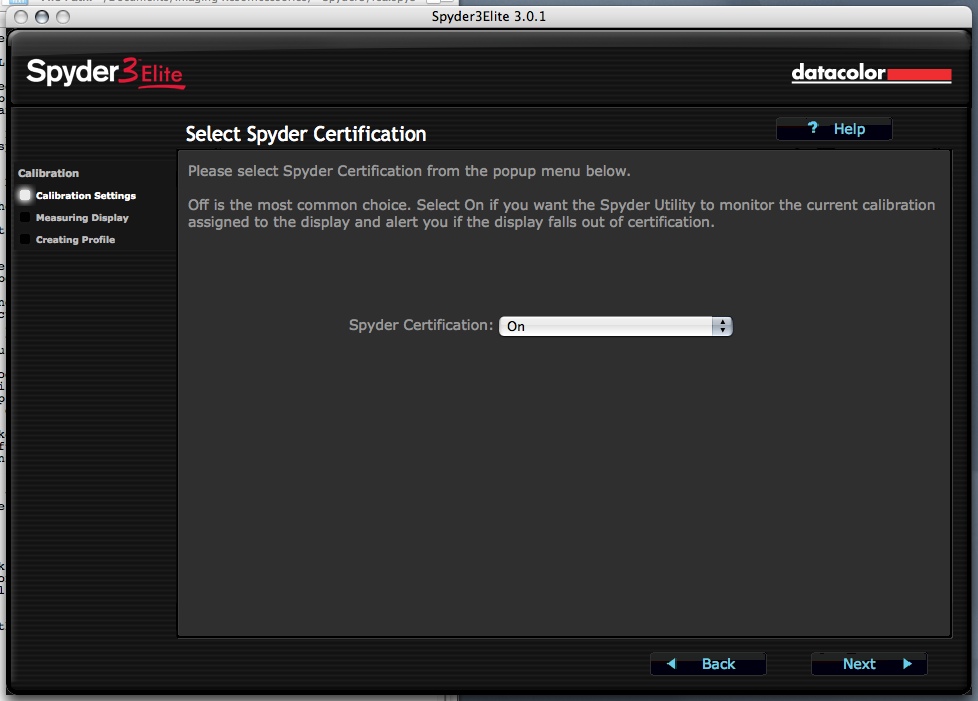The height and width of the screenshot is (701, 978).
Task: Click the Measuring Display step indicator
Action: pyautogui.click(x=25, y=218)
